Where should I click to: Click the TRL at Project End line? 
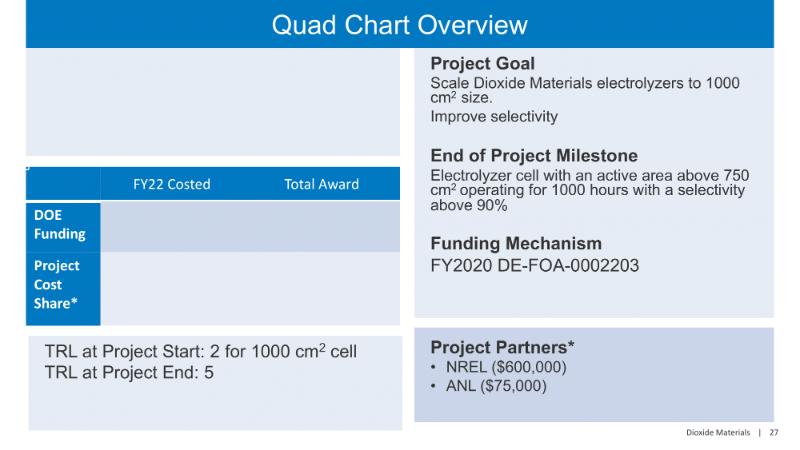click(129, 373)
